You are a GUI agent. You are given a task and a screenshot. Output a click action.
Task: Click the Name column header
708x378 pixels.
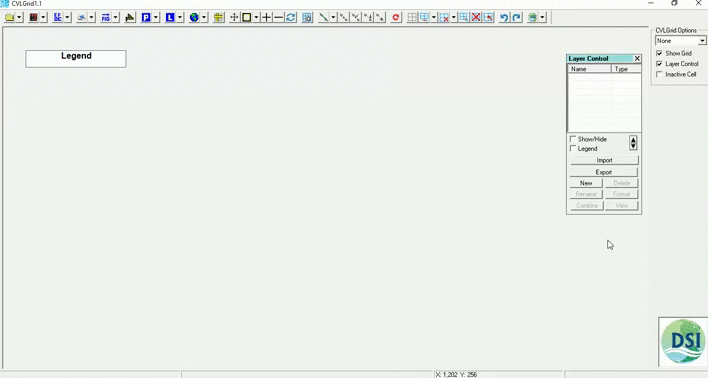click(590, 69)
